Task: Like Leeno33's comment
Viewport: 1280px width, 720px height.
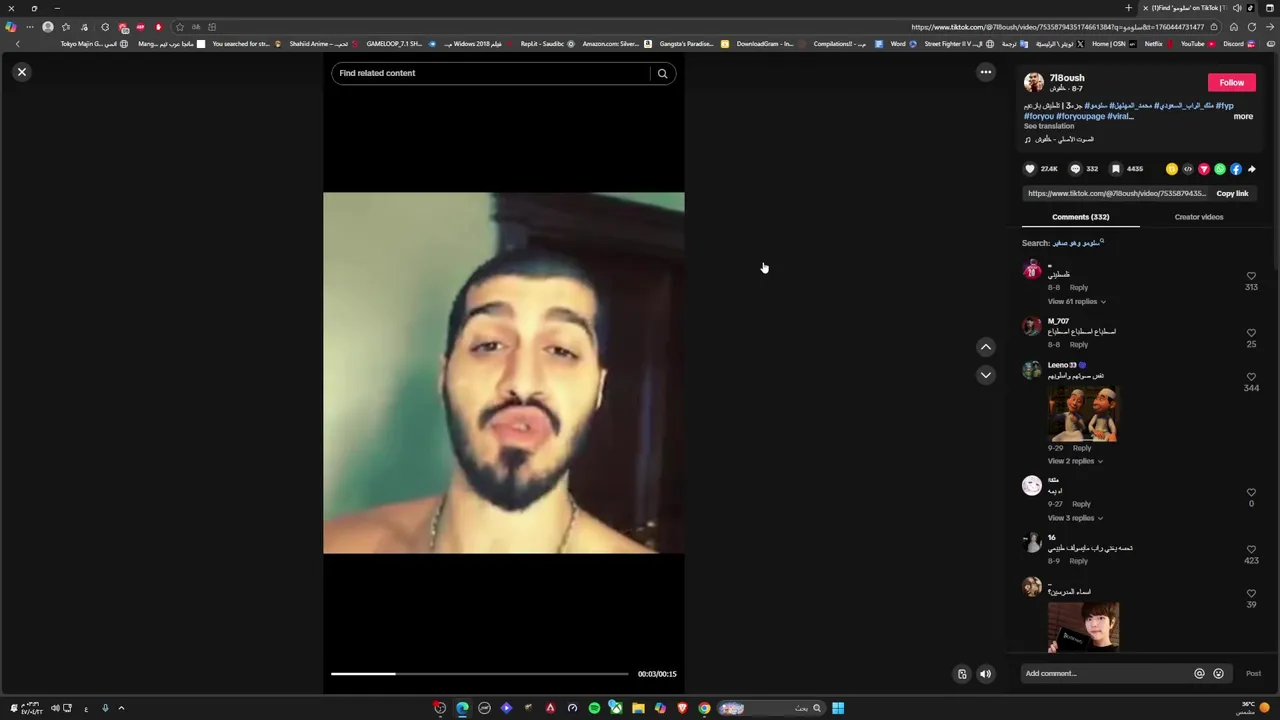Action: tap(1251, 377)
